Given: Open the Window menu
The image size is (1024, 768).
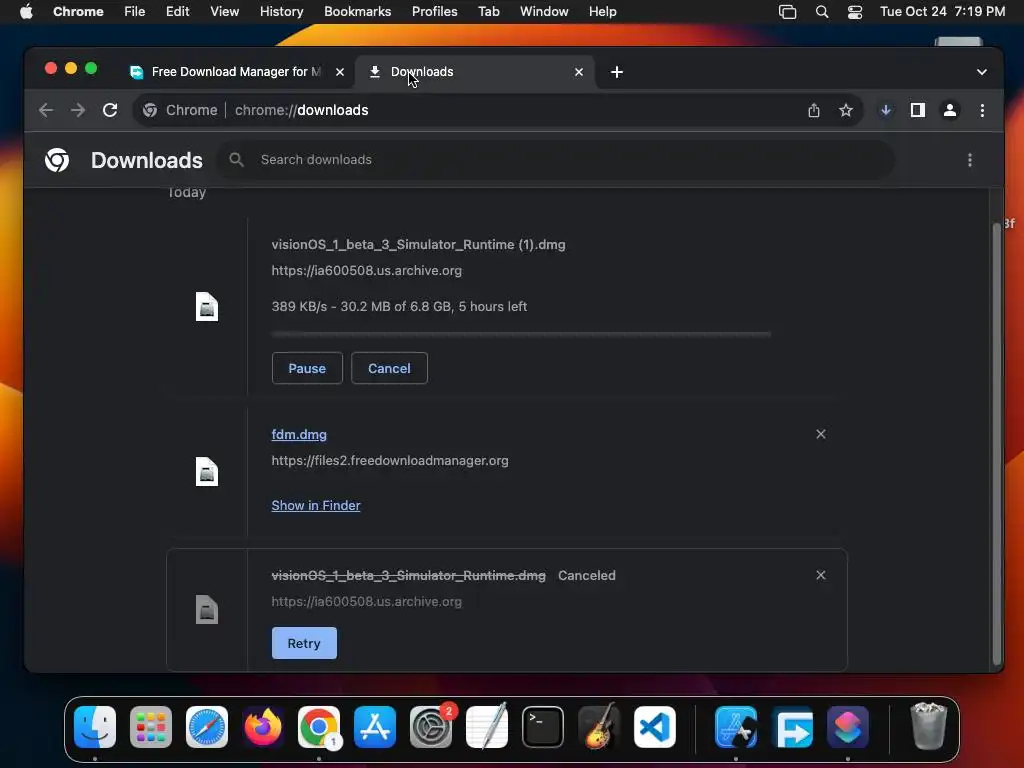Looking at the screenshot, I should [544, 12].
